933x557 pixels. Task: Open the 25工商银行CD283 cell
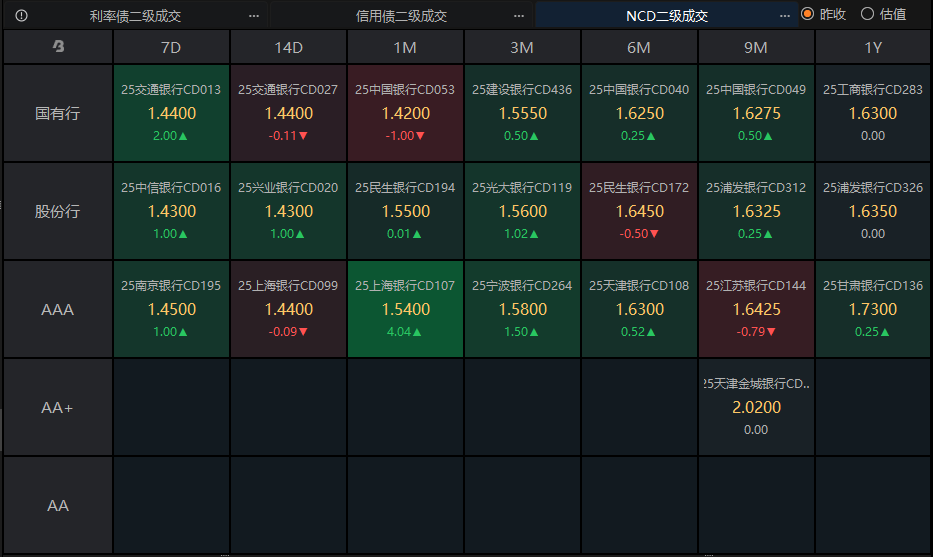tap(873, 113)
